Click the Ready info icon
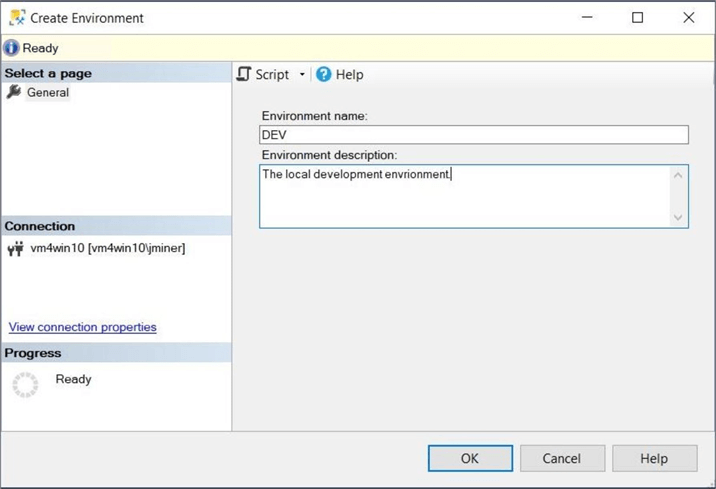The image size is (716, 489). (12, 48)
